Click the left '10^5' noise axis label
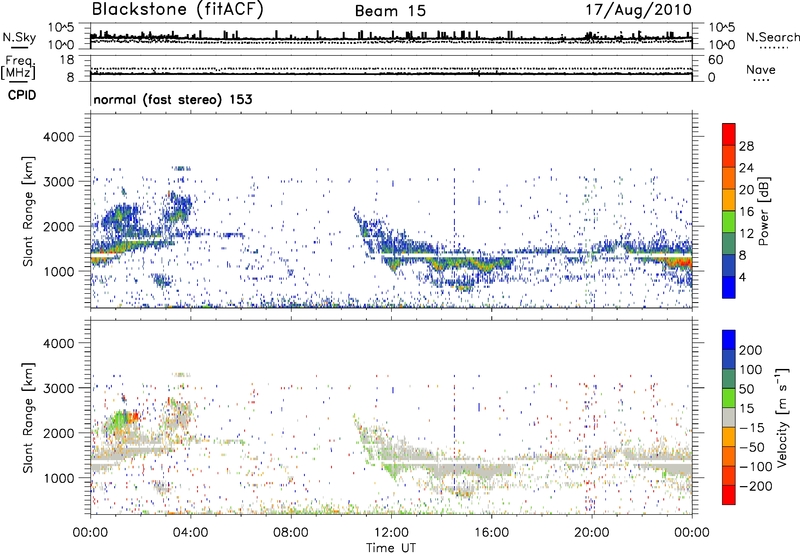This screenshot has width=800, height=554. coord(62,27)
